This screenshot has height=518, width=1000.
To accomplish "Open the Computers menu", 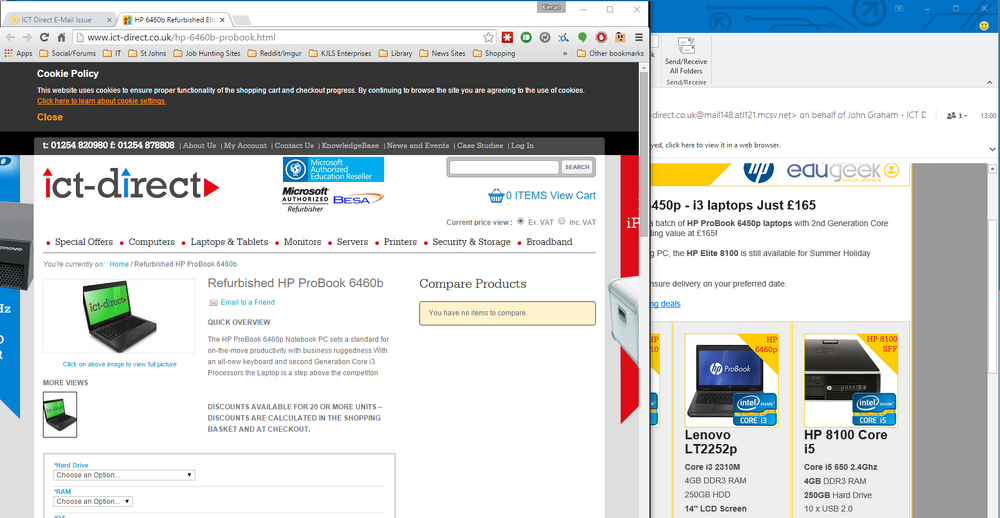I will pos(151,242).
